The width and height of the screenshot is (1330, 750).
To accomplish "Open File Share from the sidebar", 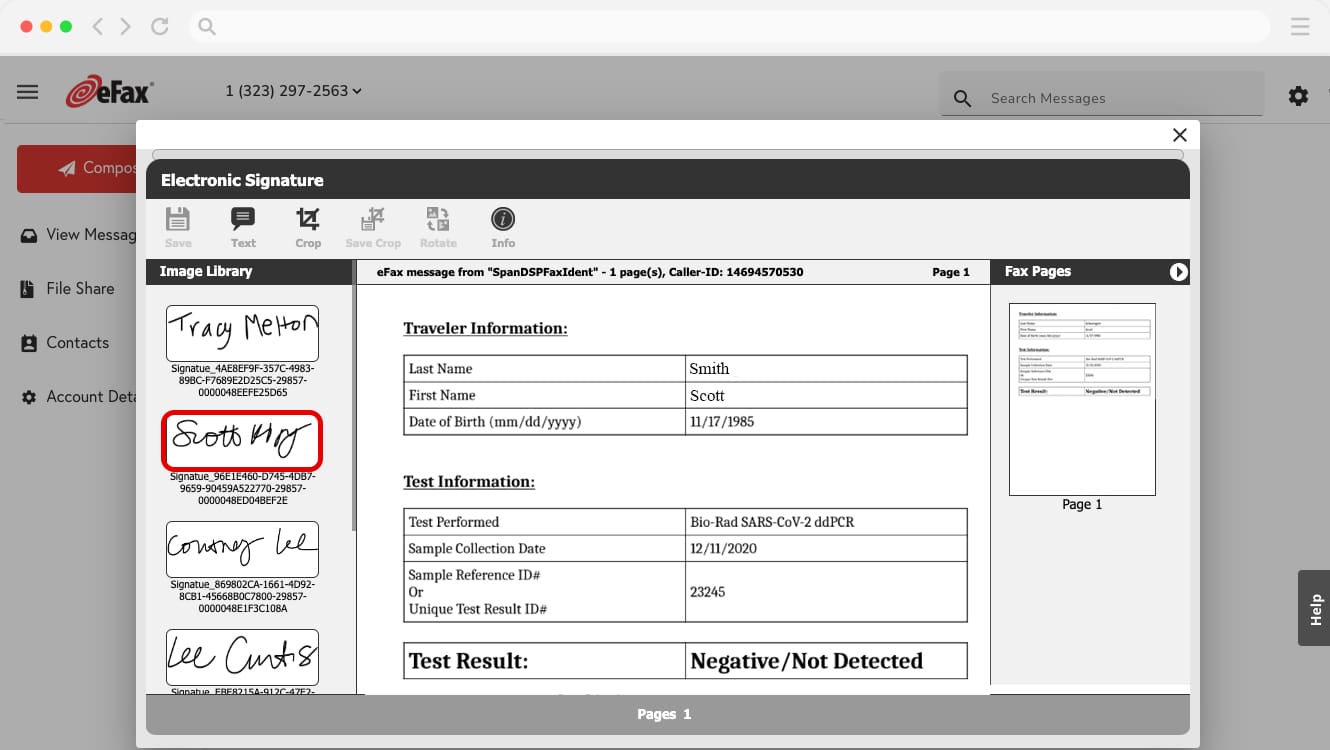I will point(79,288).
